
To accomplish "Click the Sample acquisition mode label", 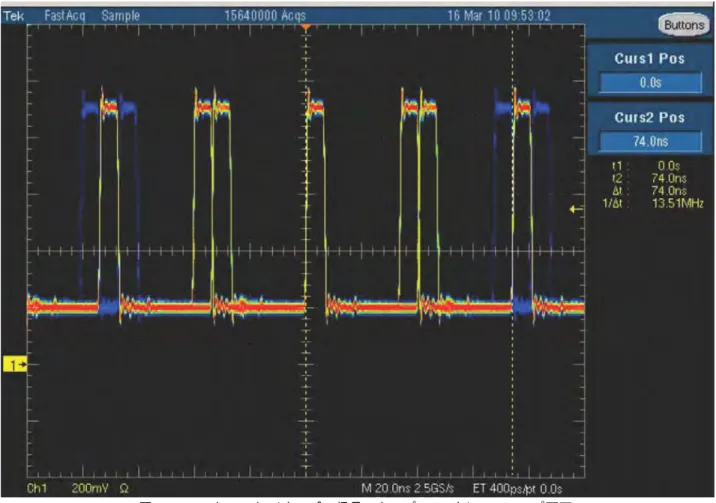I will point(121,16).
